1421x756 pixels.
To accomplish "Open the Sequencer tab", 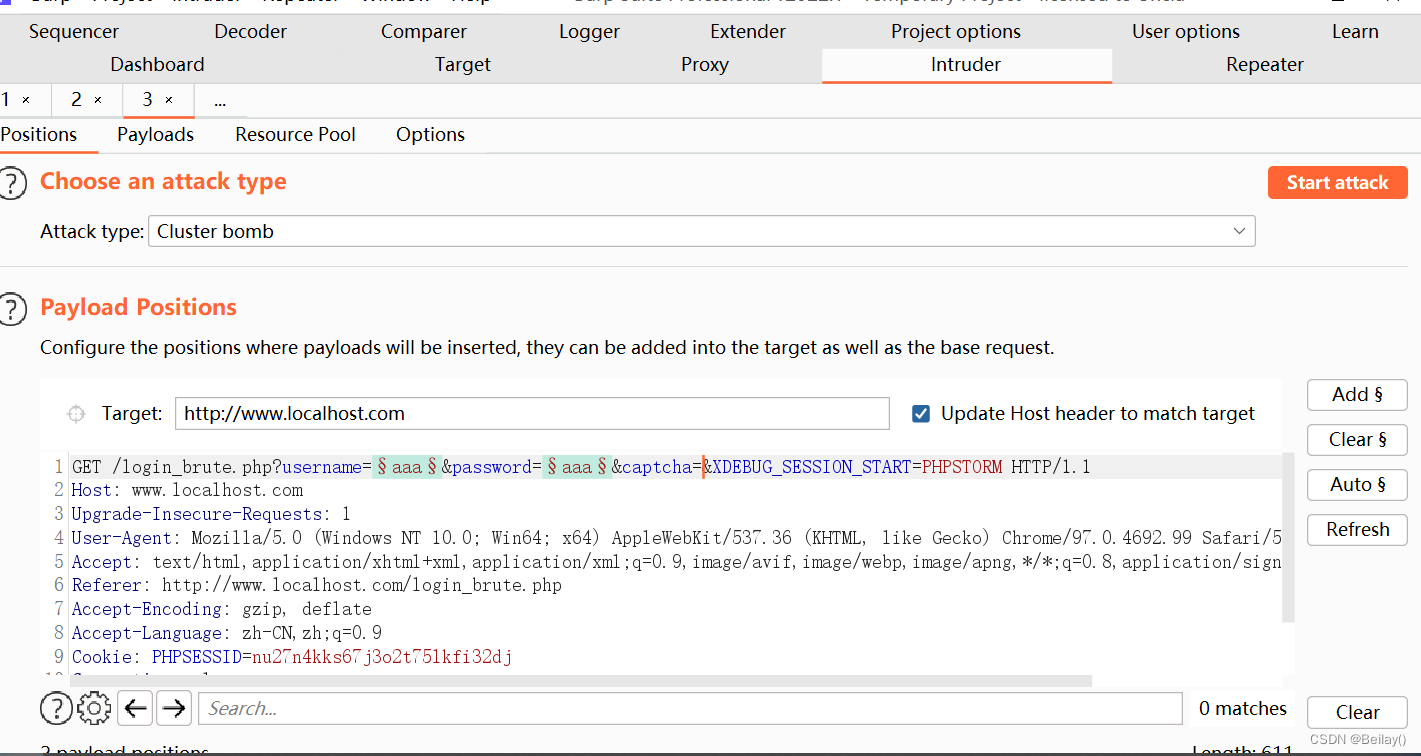I will click(x=74, y=31).
